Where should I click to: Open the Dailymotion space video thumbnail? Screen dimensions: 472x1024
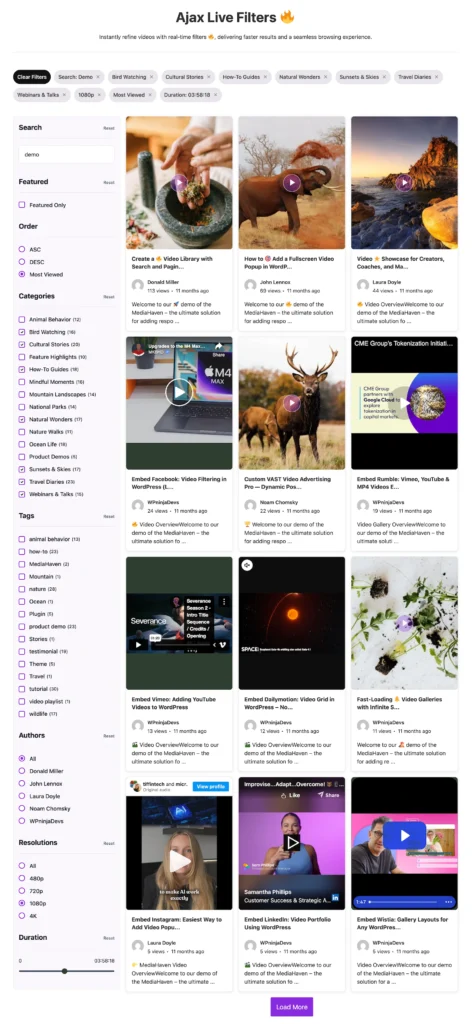click(x=292, y=623)
